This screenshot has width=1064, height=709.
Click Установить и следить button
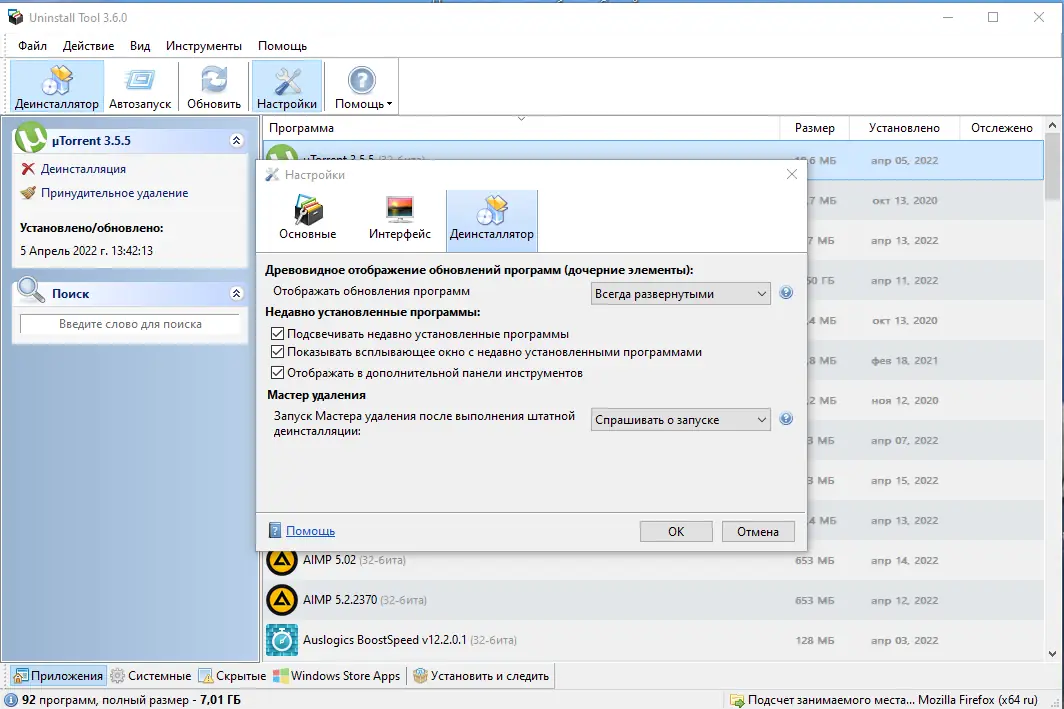pos(481,676)
